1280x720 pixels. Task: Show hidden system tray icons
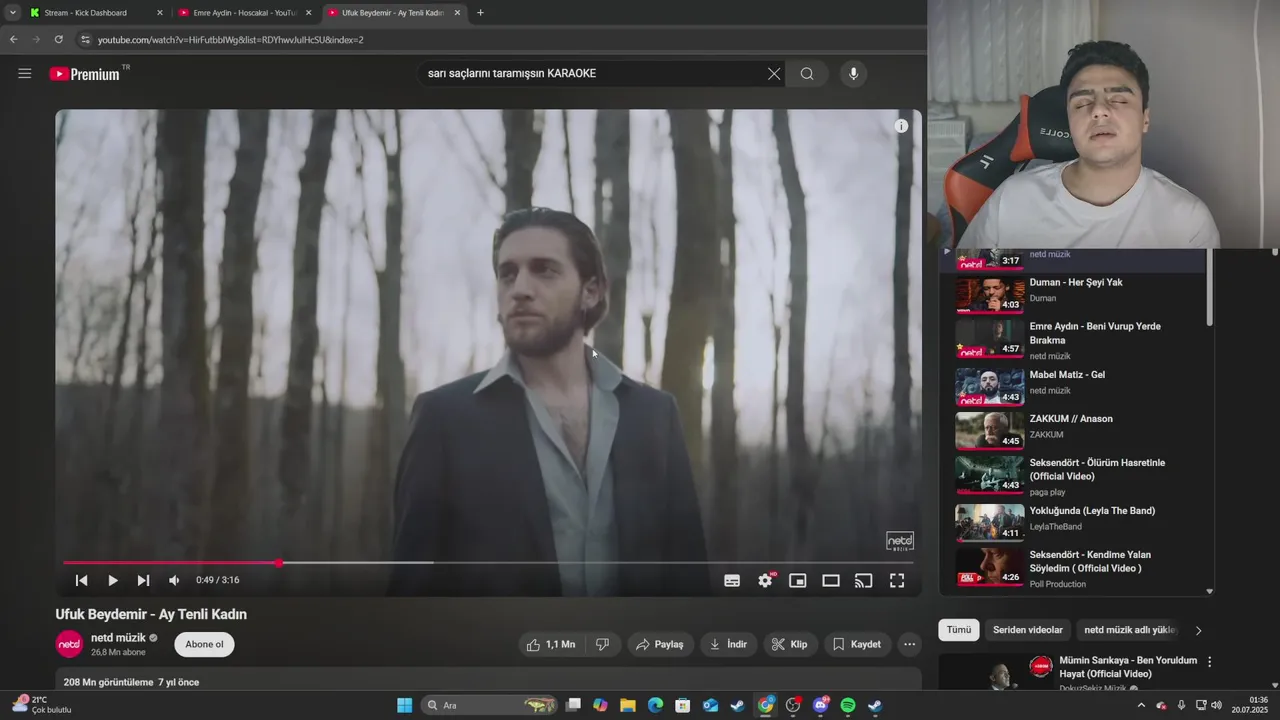pos(1142,705)
